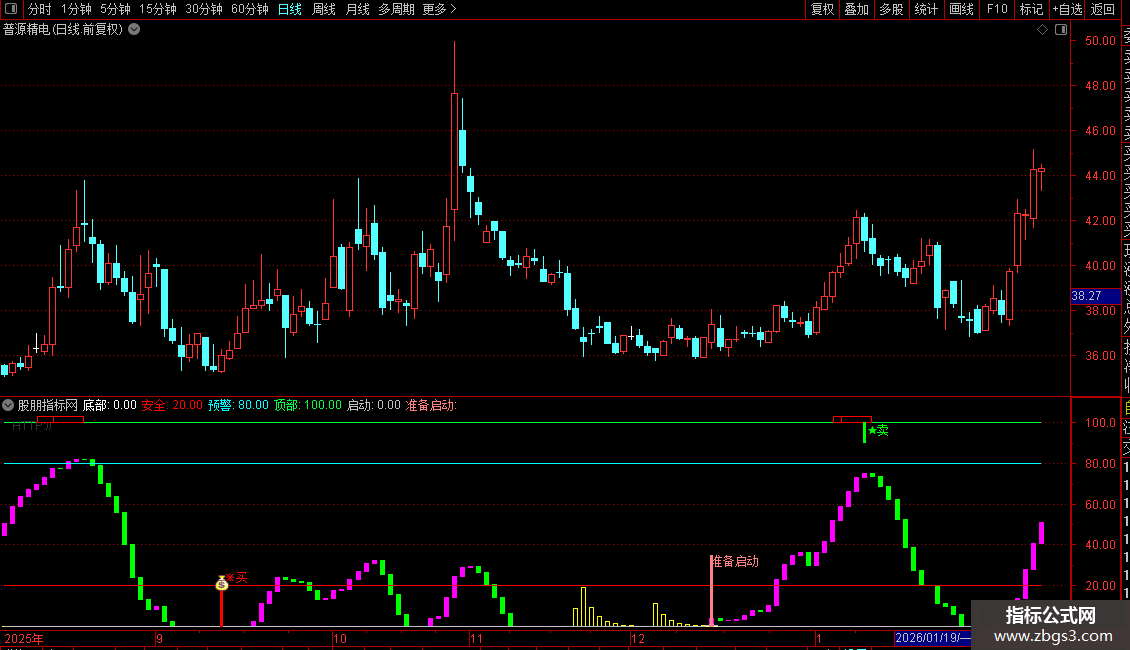Open dropdown next to 普源精电 title
This screenshot has width=1130, height=650.
[x=134, y=30]
